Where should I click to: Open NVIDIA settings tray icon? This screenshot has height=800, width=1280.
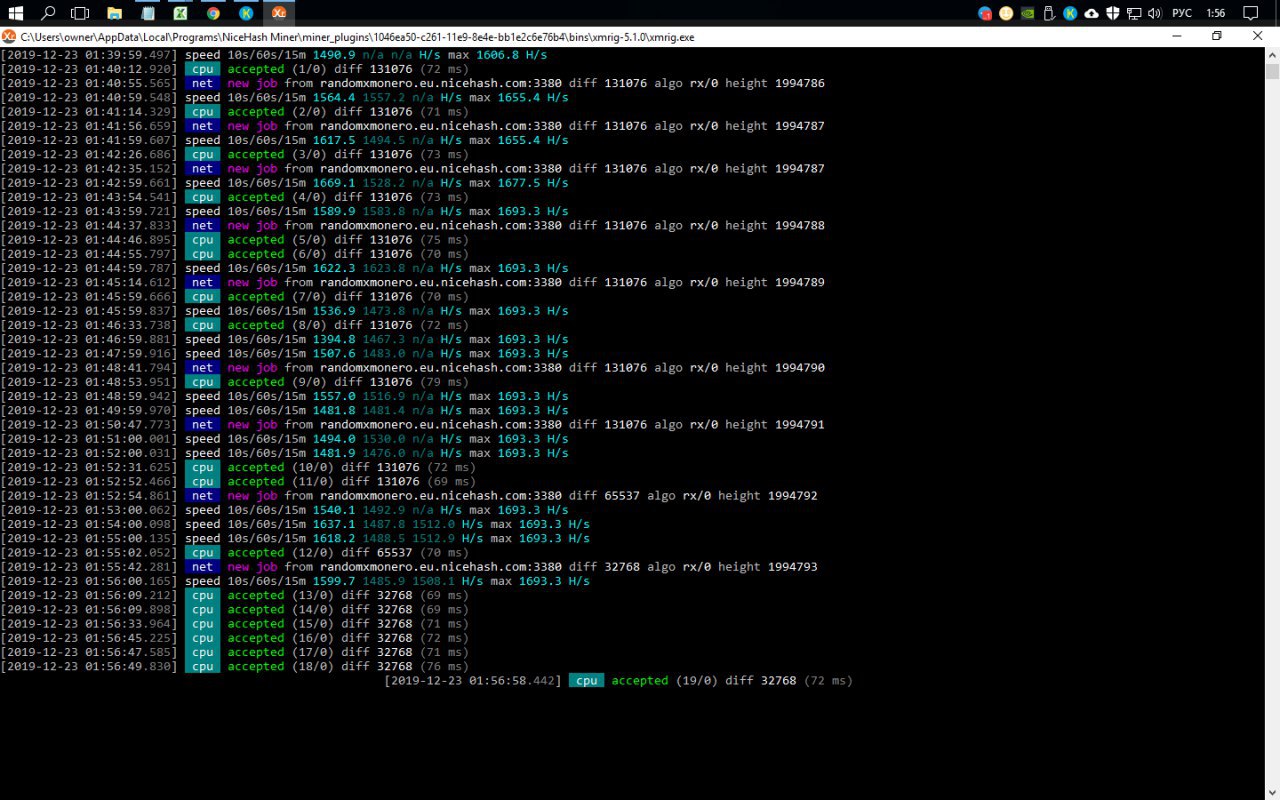[1027, 13]
